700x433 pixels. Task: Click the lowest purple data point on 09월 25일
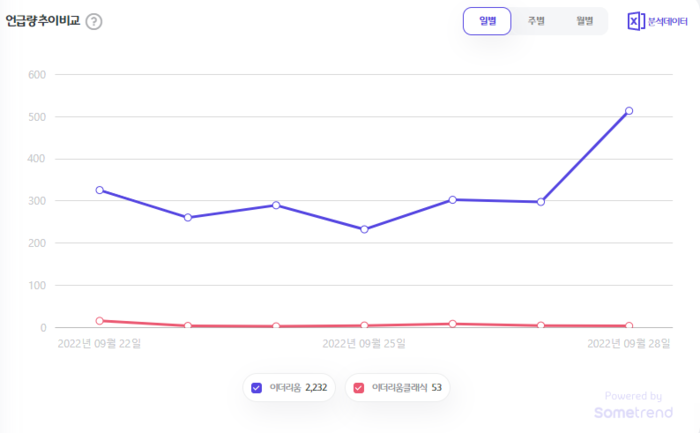click(x=364, y=229)
